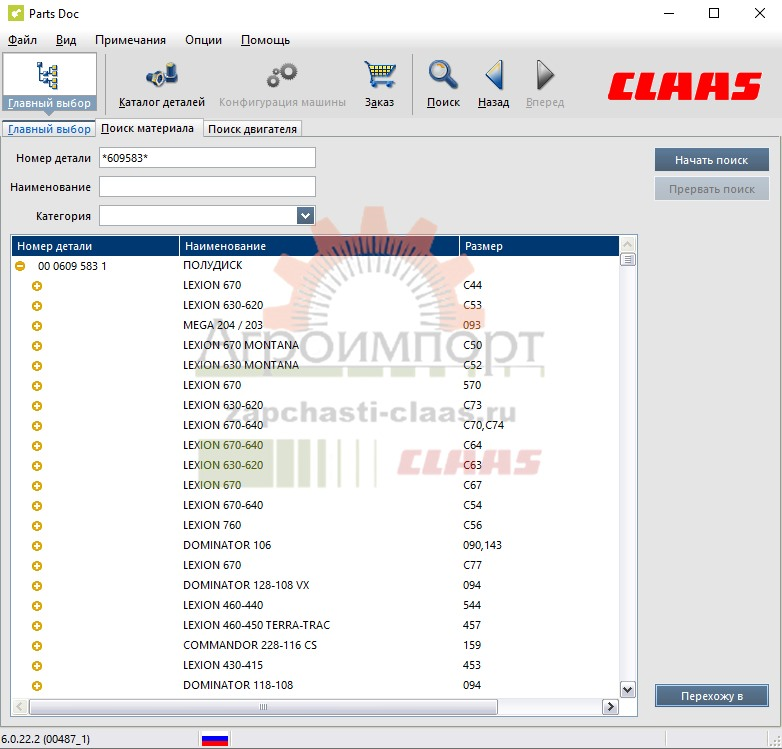Click the vertical scrollbar thumb
Viewport: 782px width, 749px height.
pyautogui.click(x=627, y=260)
